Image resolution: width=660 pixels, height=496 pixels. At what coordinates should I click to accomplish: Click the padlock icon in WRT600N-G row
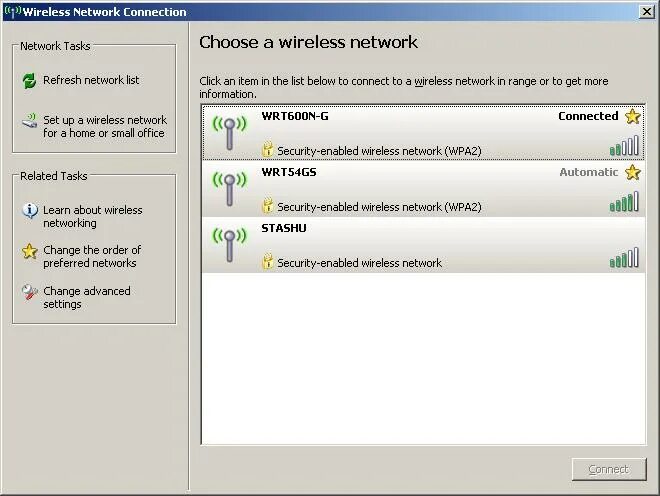point(267,149)
